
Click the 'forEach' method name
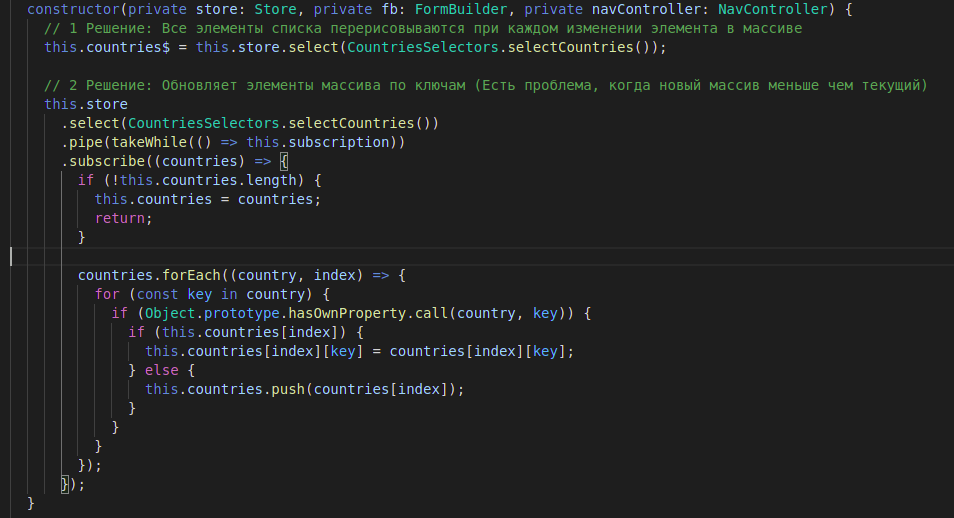pyautogui.click(x=192, y=275)
